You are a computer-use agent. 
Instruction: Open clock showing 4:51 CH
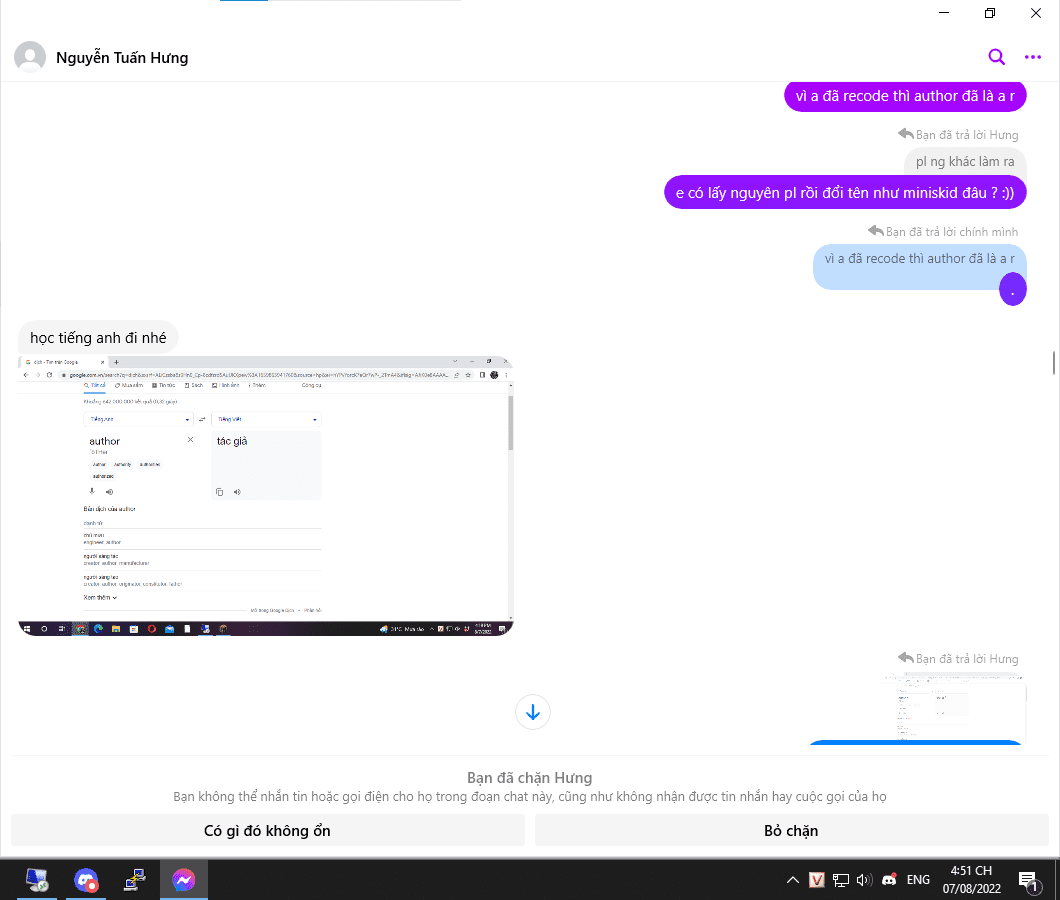click(x=971, y=880)
